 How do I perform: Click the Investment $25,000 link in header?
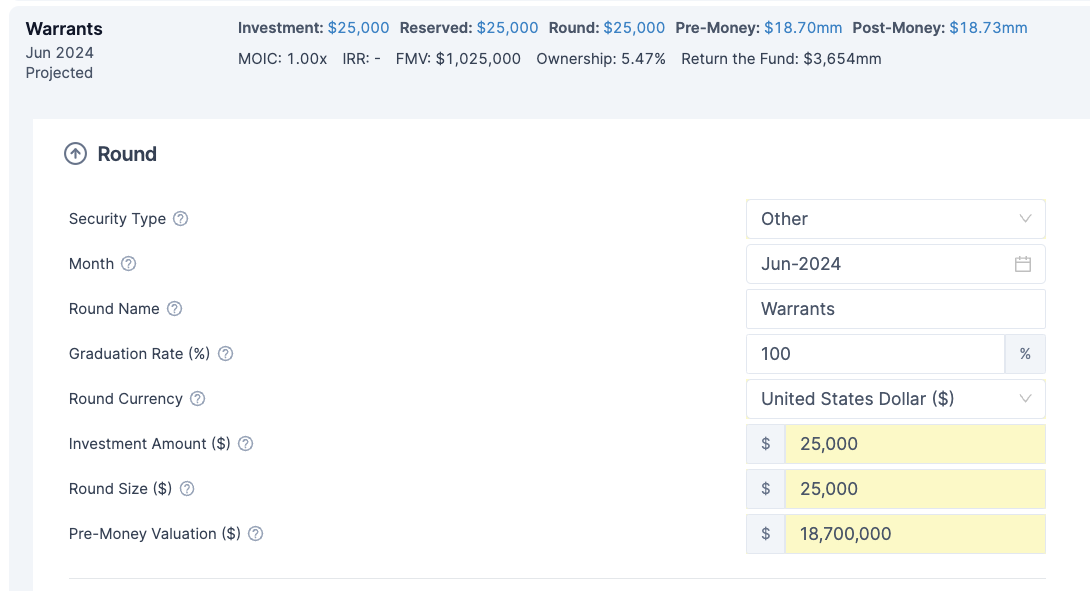click(358, 28)
